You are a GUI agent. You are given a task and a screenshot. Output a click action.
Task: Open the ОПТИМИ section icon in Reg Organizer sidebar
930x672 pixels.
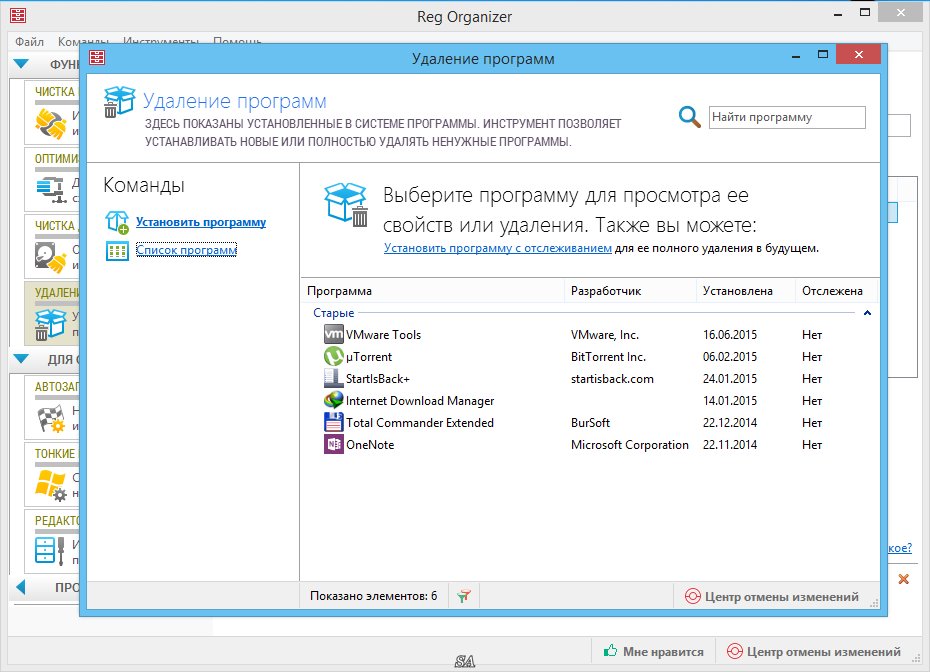pos(52,190)
